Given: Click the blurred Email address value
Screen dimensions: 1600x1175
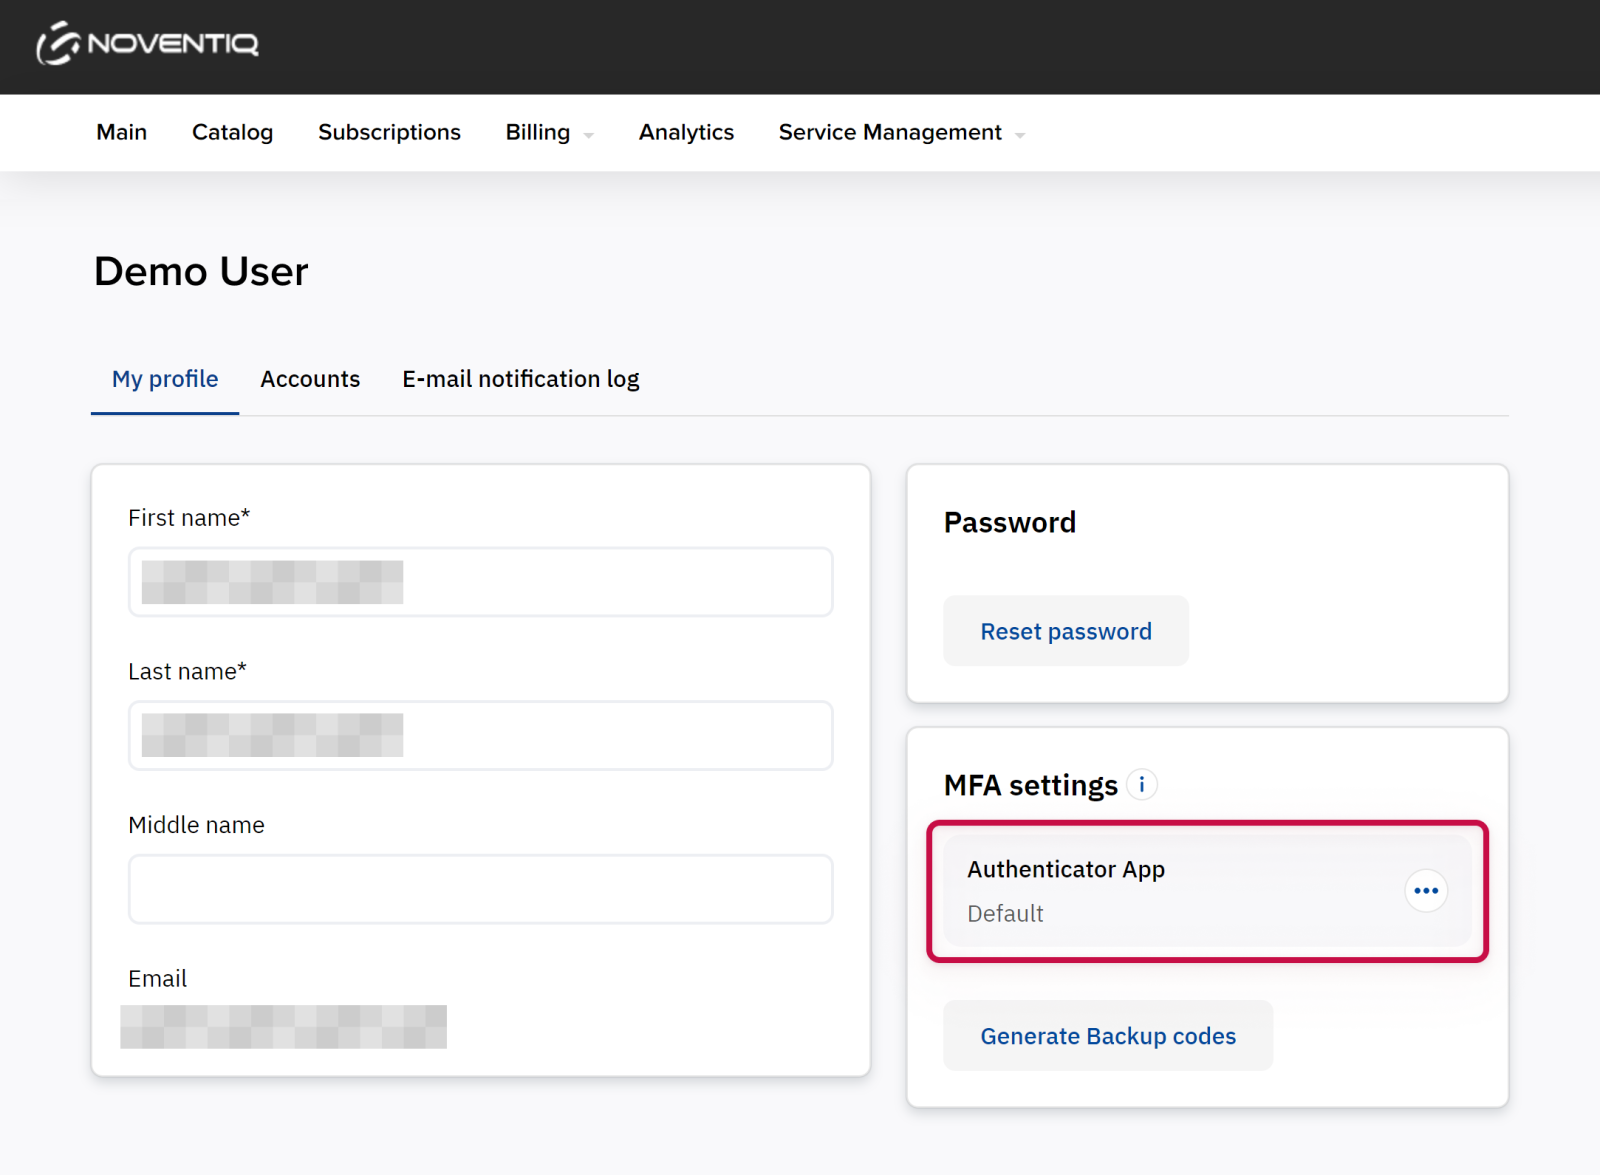Looking at the screenshot, I should [283, 1027].
